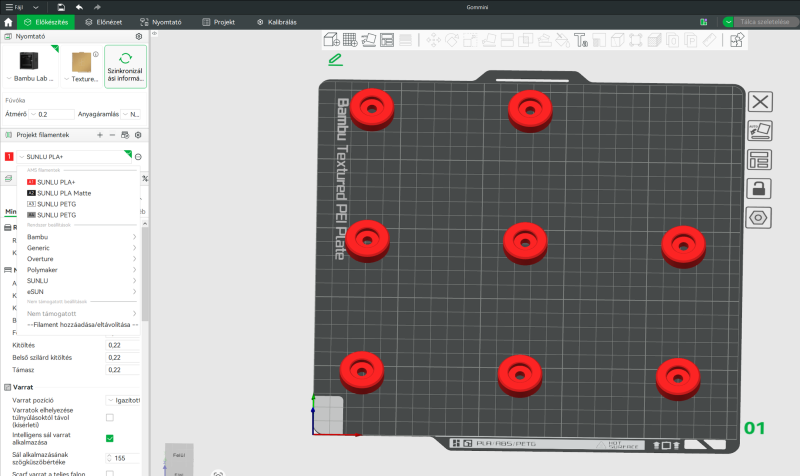Screen dimensions: 800x476
Task: Expand the SUNLU vendor submenu
Action: tap(79, 281)
